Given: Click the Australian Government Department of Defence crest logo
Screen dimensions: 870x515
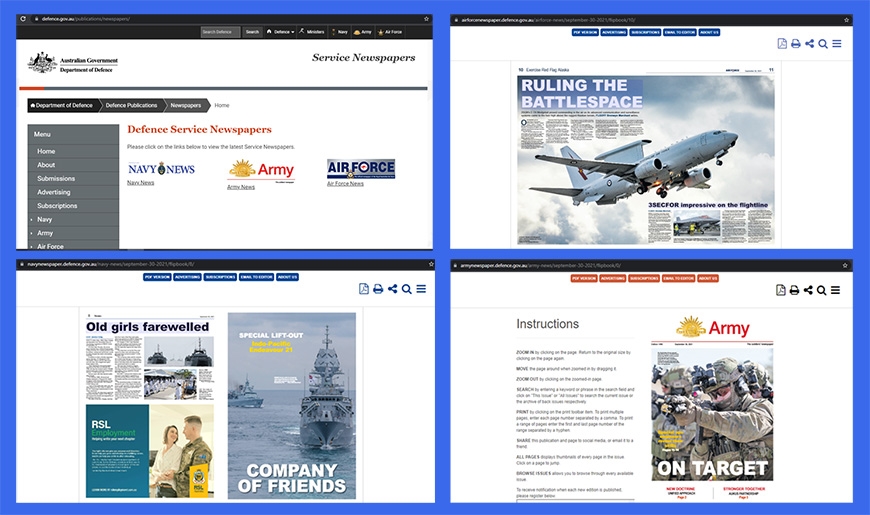Looking at the screenshot, I should click(x=73, y=63).
